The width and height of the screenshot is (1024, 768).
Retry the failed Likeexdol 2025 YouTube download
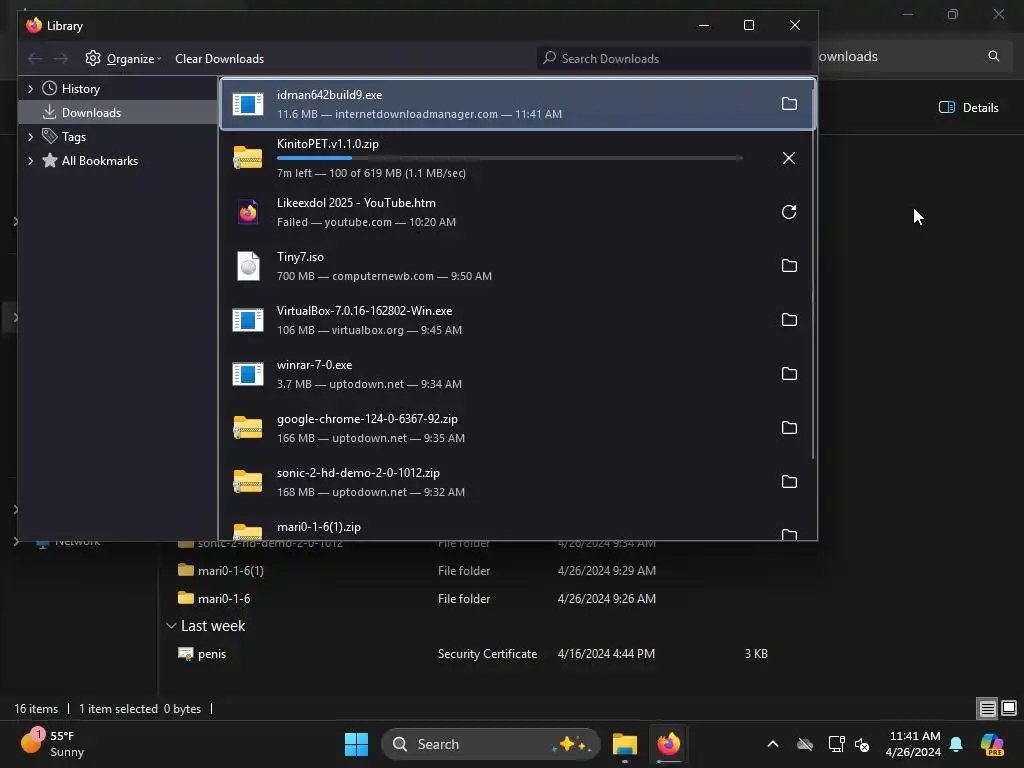[x=789, y=212]
